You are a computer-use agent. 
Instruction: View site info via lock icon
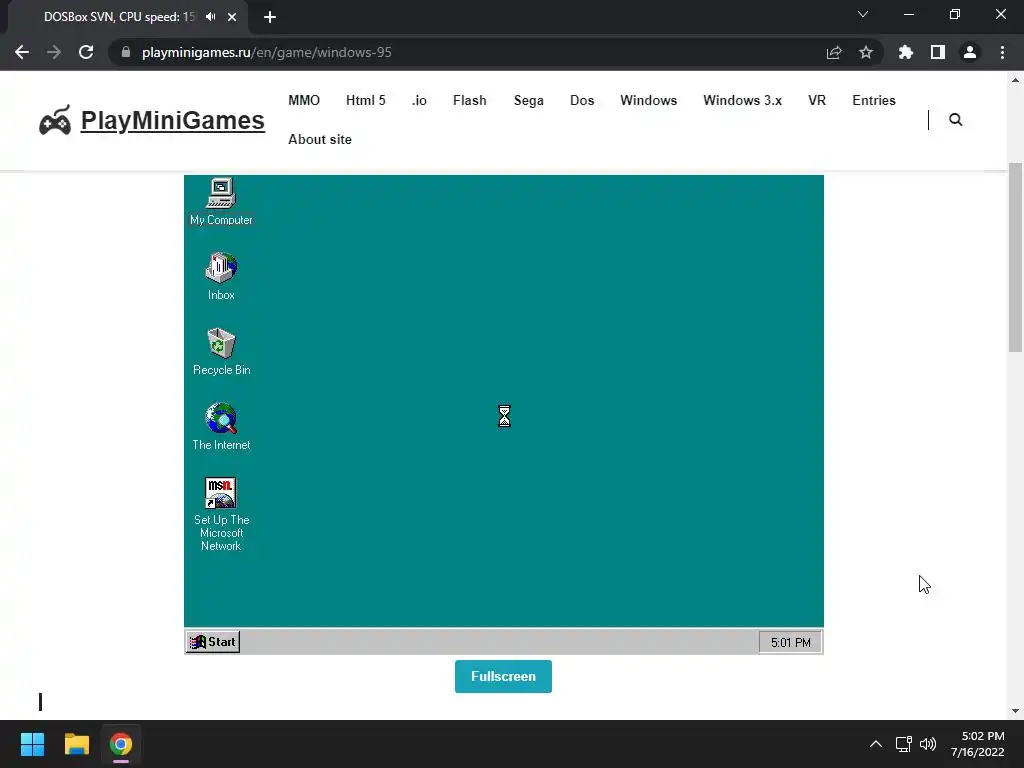126,52
